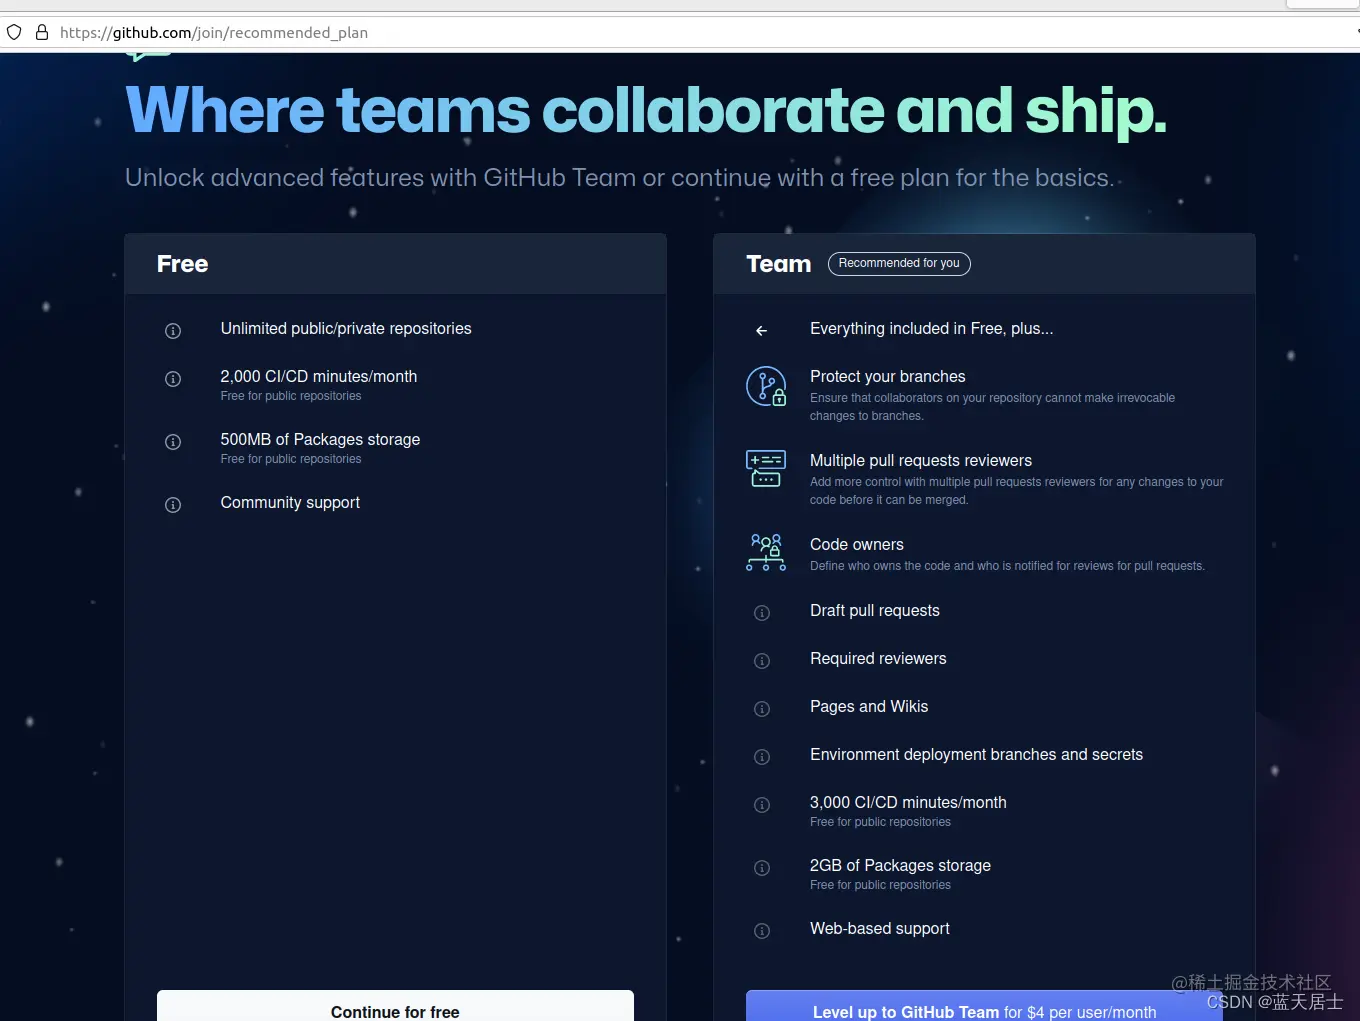The height and width of the screenshot is (1021, 1360).
Task: Click the Continue for free button
Action: (395, 1006)
